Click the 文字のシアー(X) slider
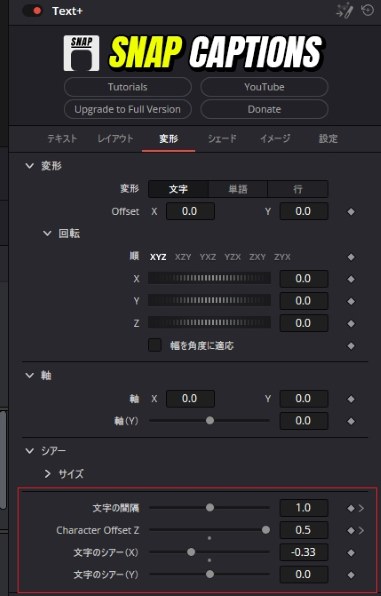 pos(210,552)
